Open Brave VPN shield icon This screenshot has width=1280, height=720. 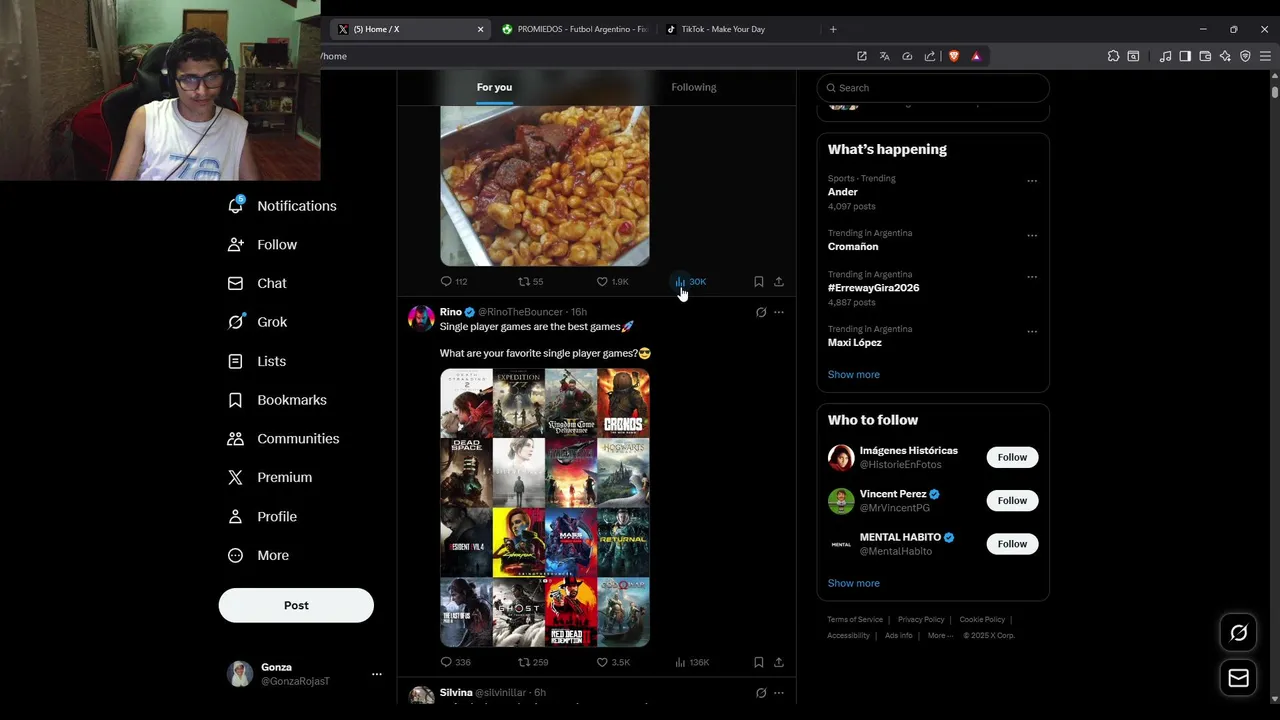click(x=1245, y=56)
